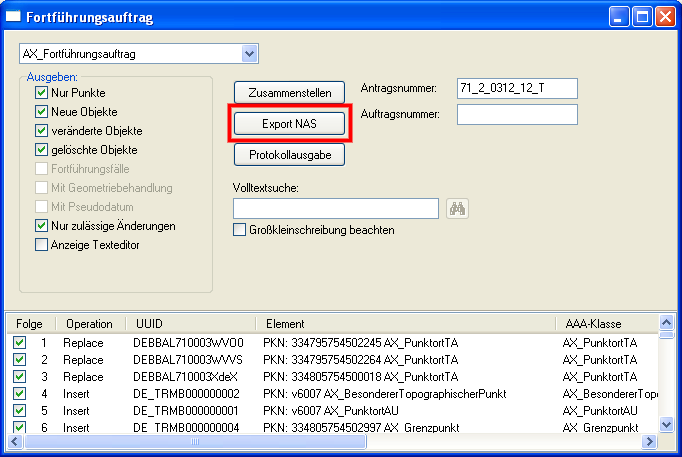This screenshot has height=457, width=682.
Task: Uncheck row 1 checkbox in list
Action: [x=20, y=343]
